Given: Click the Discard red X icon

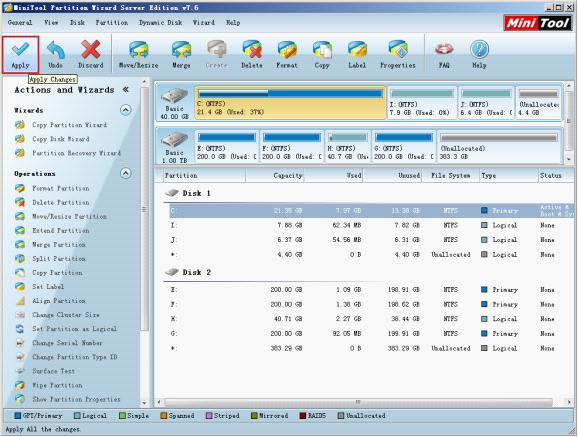Looking at the screenshot, I should [91, 50].
